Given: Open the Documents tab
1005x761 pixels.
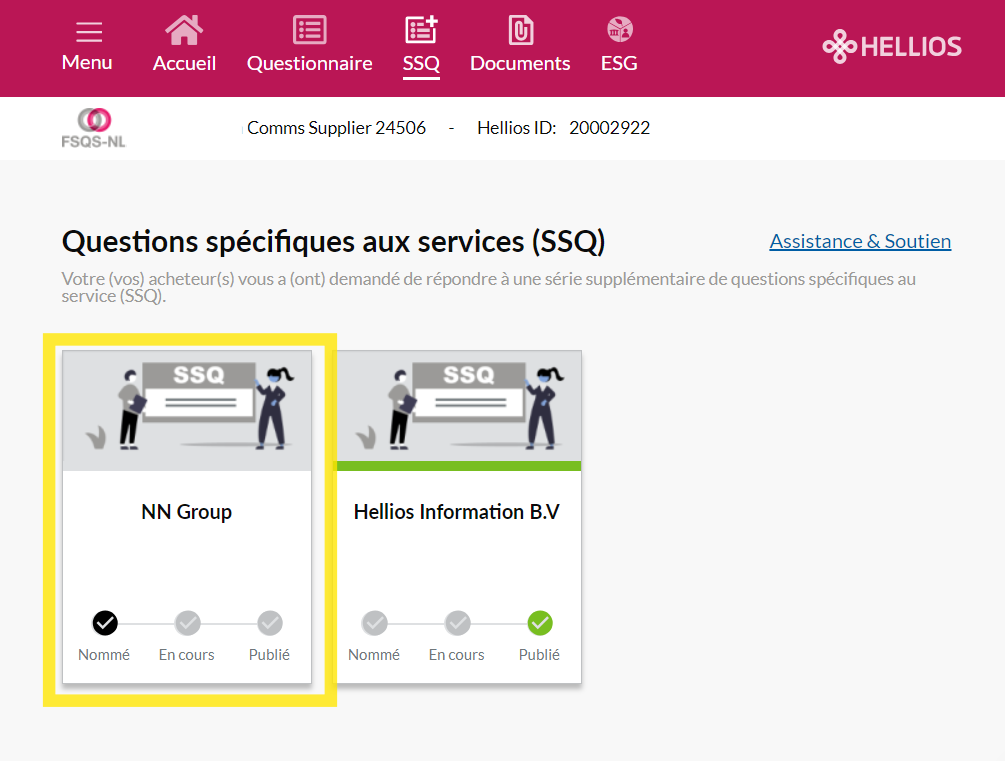Looking at the screenshot, I should coord(520,63).
